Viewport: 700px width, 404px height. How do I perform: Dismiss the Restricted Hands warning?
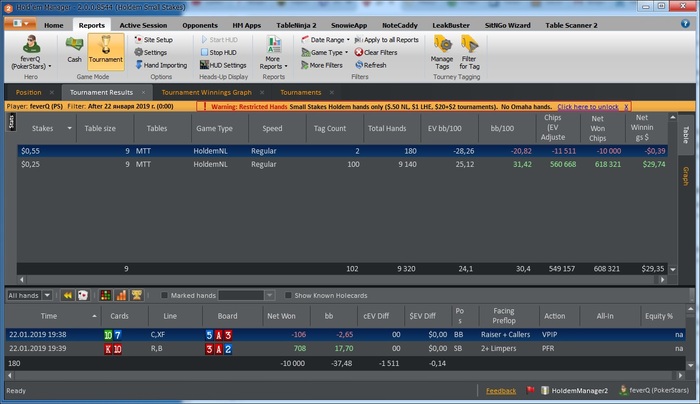pyautogui.click(x=626, y=107)
